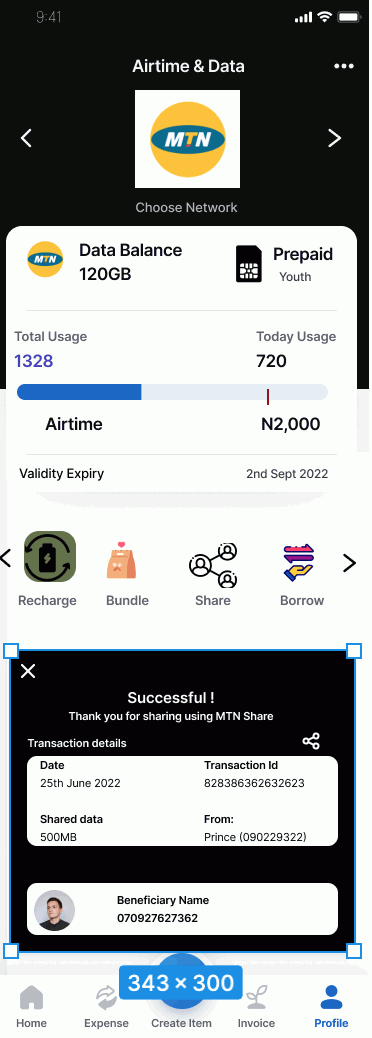This screenshot has width=372, height=1038.
Task: Click the SIM card Prepaid icon
Action: point(249,263)
